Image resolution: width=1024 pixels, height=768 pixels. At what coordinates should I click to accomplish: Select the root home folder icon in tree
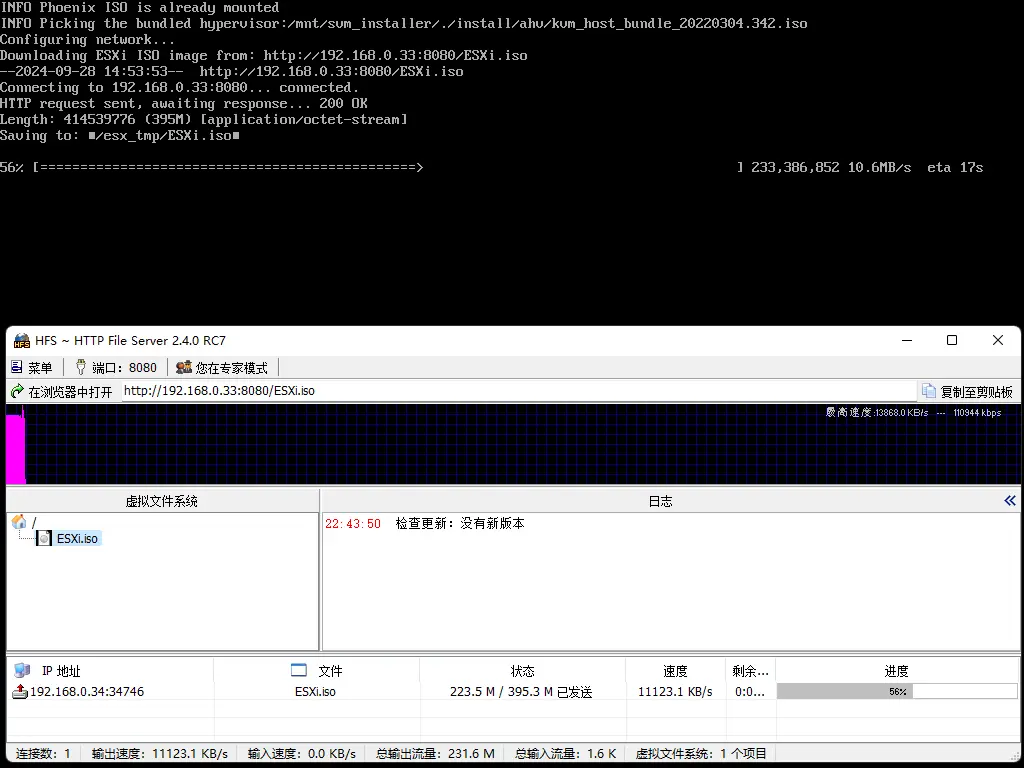click(x=19, y=522)
